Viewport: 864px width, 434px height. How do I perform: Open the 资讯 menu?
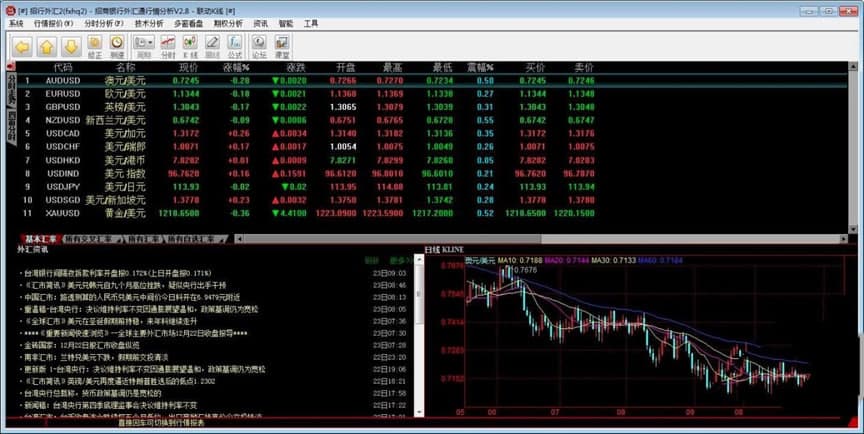(261, 24)
